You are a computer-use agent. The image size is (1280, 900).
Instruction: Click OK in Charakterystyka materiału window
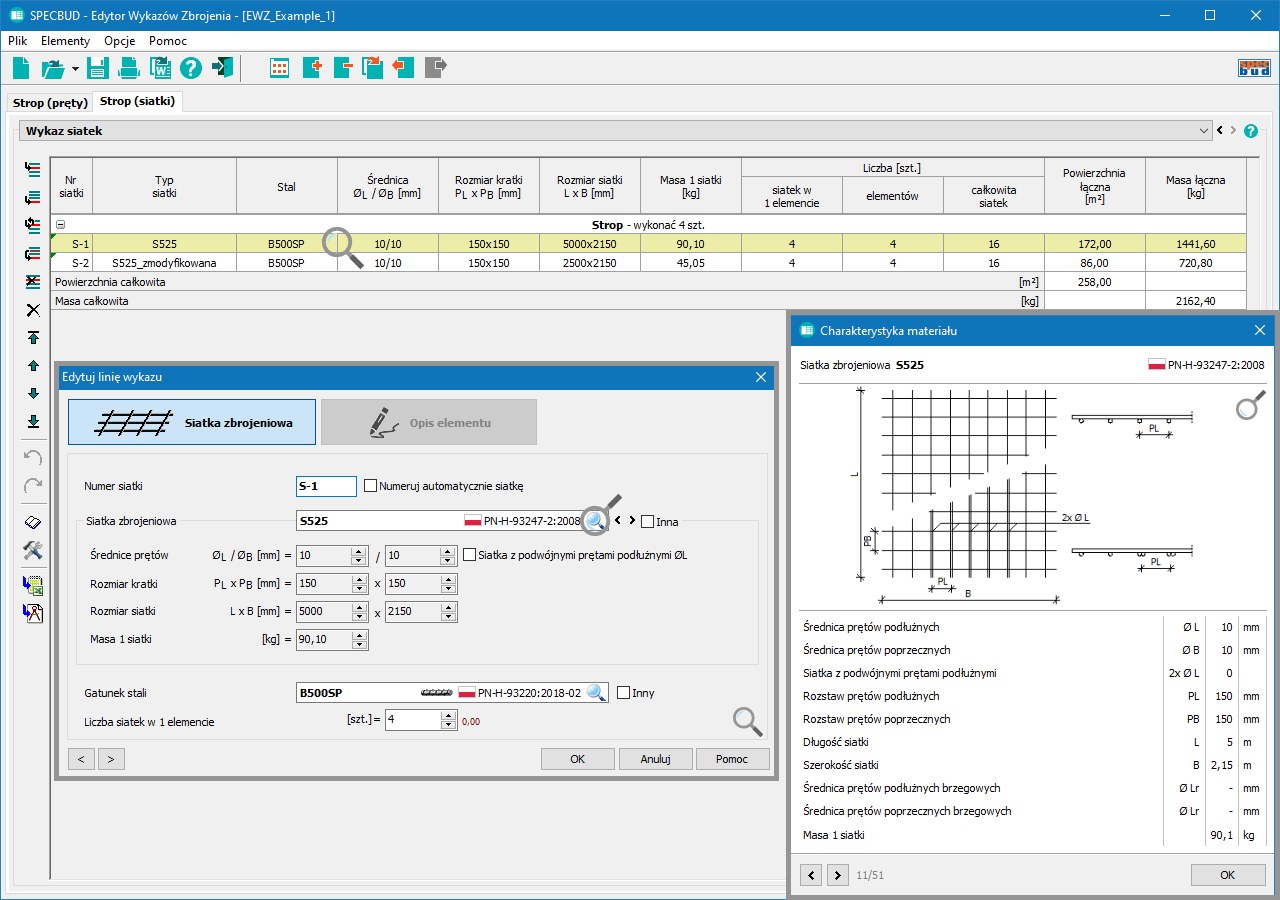coord(1227,875)
